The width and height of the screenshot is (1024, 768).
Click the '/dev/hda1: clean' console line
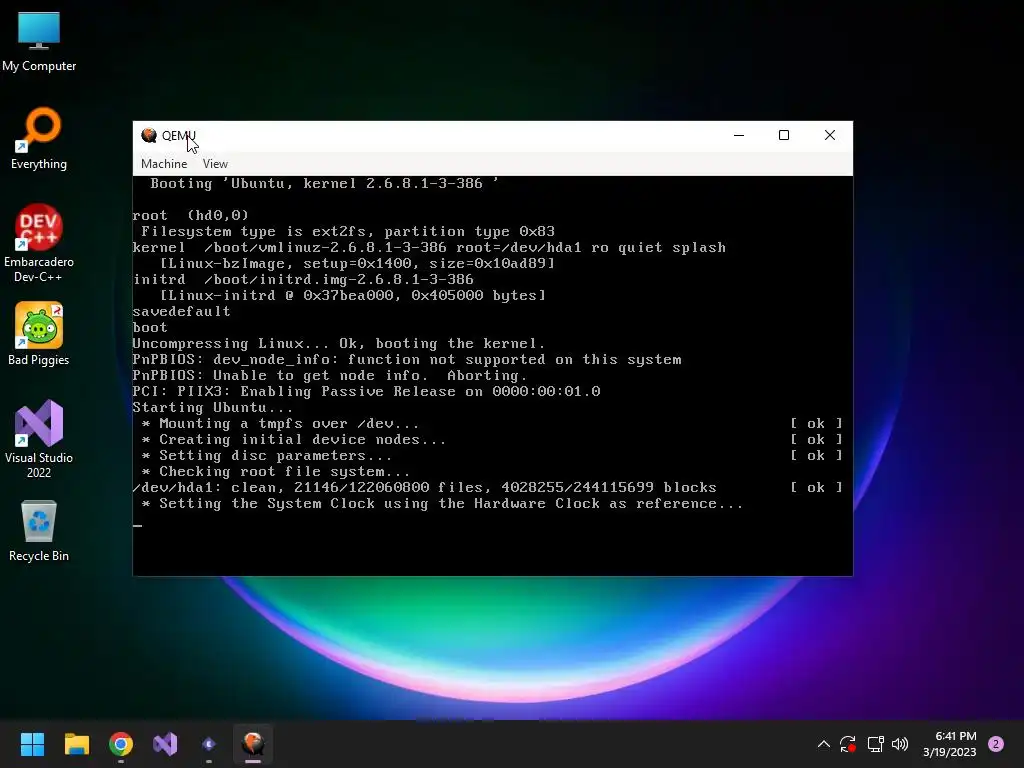coord(424,487)
